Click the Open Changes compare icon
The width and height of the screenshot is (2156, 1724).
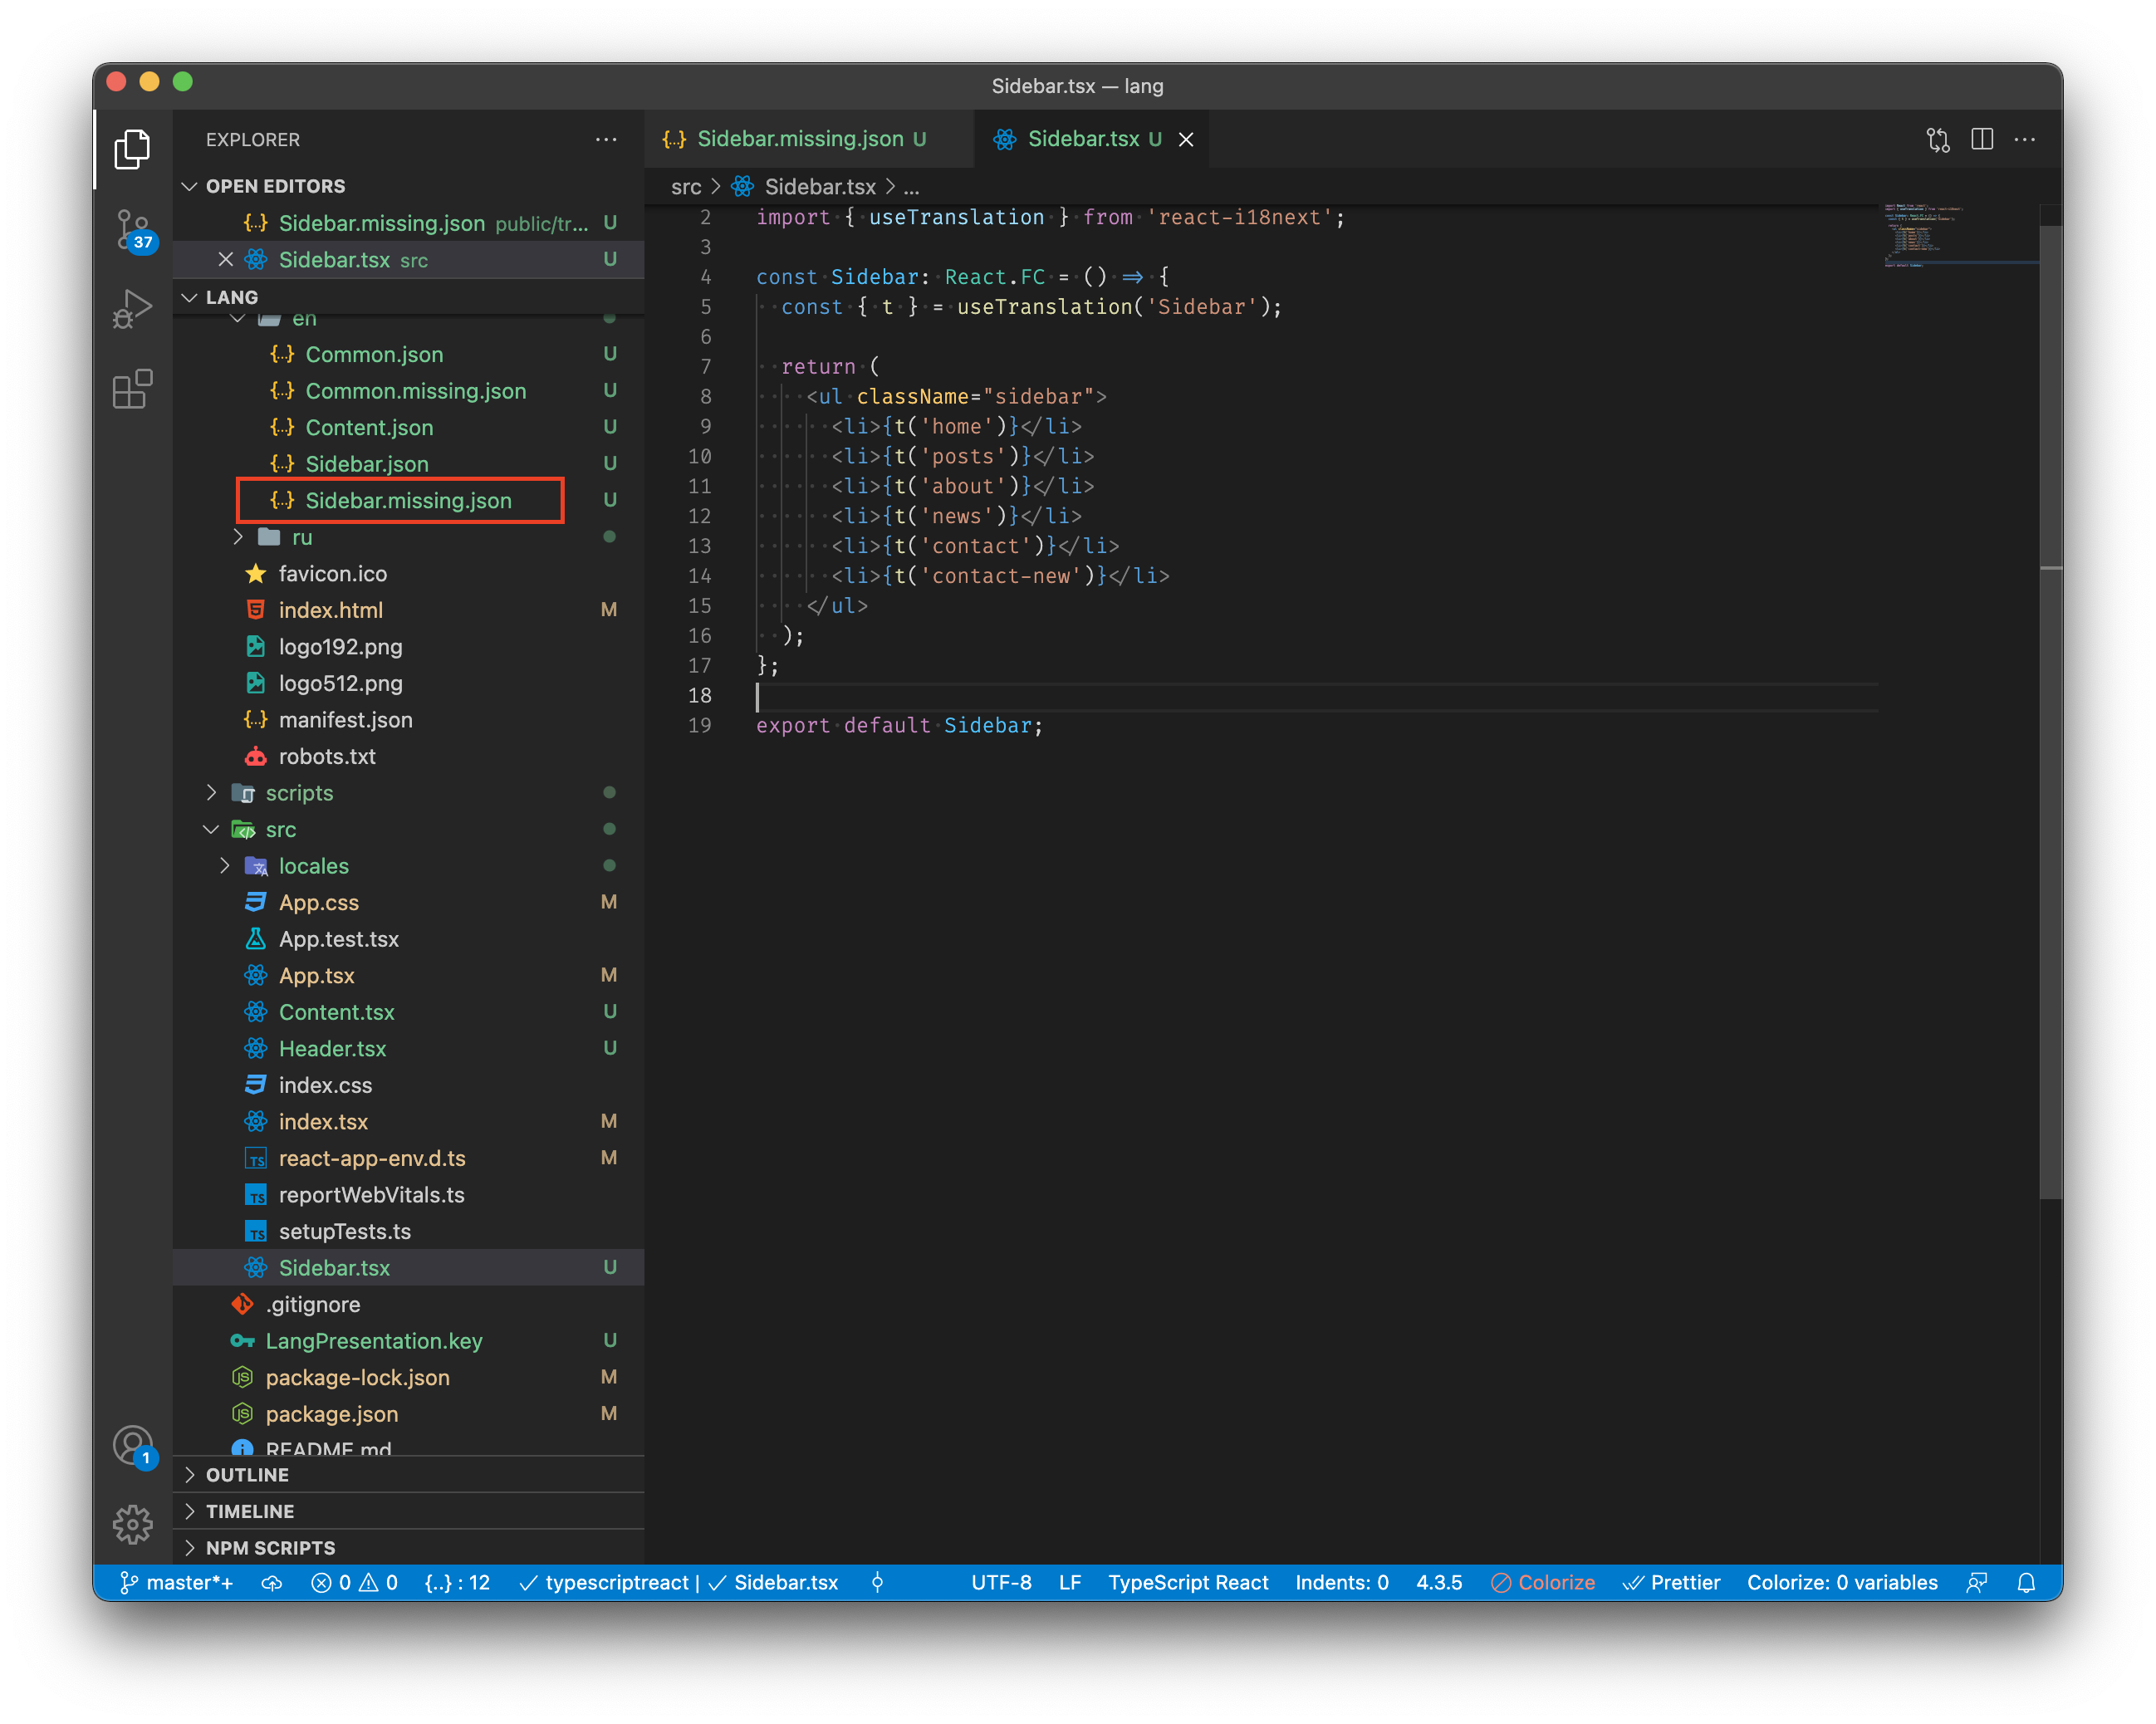[1938, 139]
